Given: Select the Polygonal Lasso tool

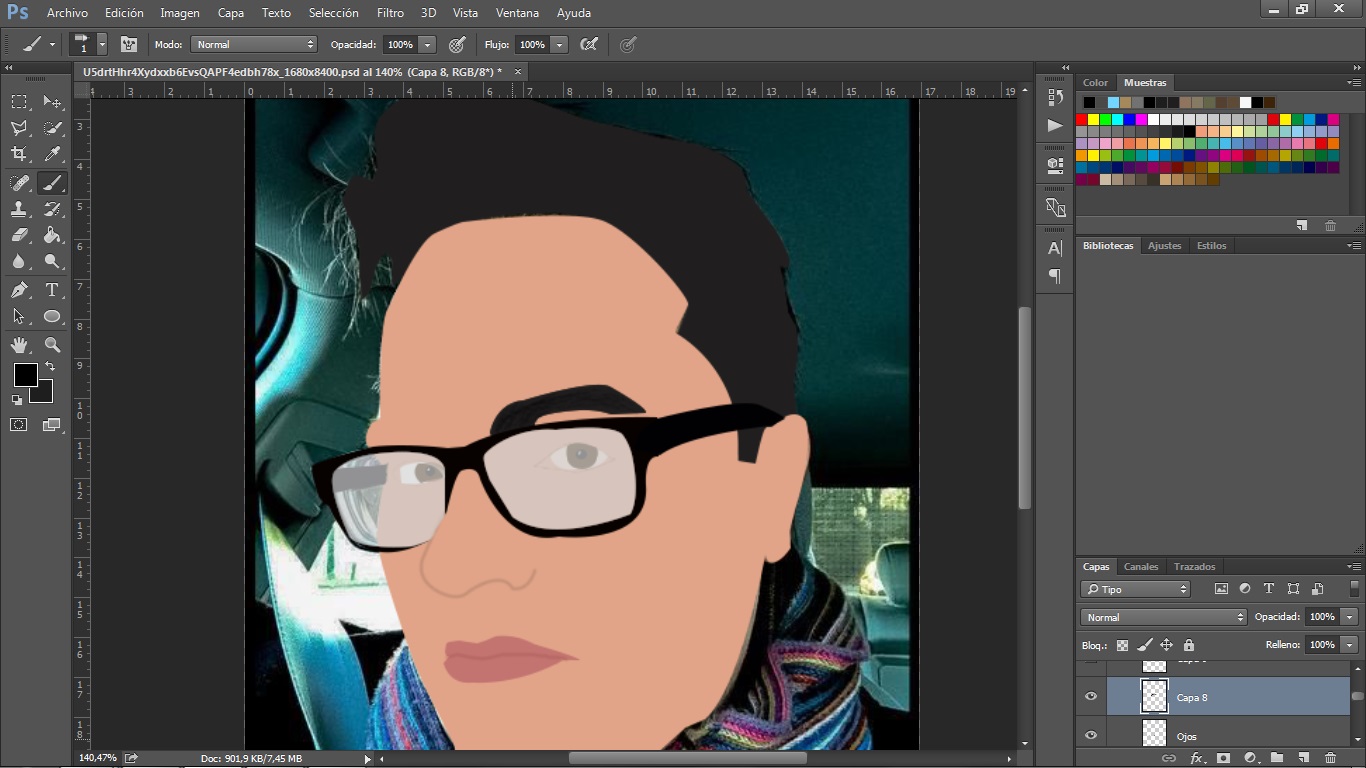Looking at the screenshot, I should [x=19, y=128].
